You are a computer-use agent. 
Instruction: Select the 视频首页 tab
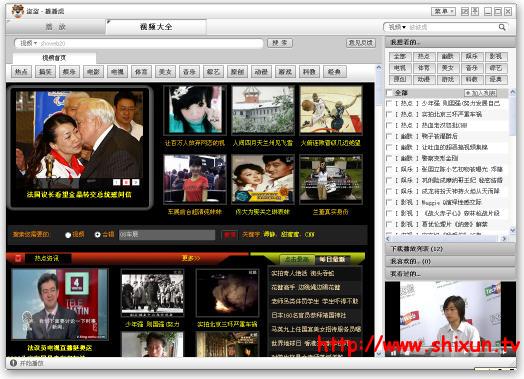54,58
